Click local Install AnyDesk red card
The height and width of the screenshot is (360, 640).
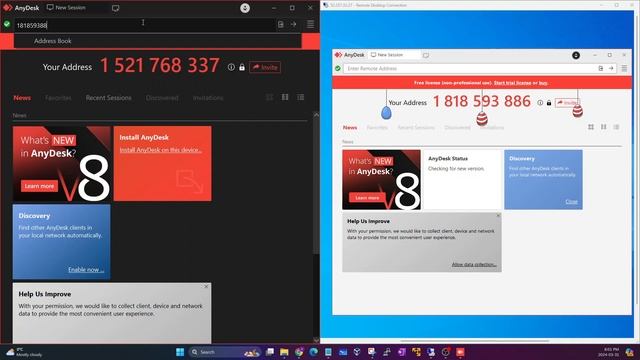162,163
